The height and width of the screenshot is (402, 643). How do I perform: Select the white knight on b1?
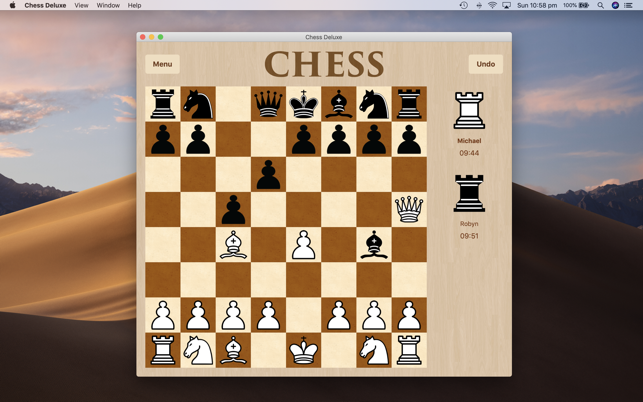coord(198,350)
